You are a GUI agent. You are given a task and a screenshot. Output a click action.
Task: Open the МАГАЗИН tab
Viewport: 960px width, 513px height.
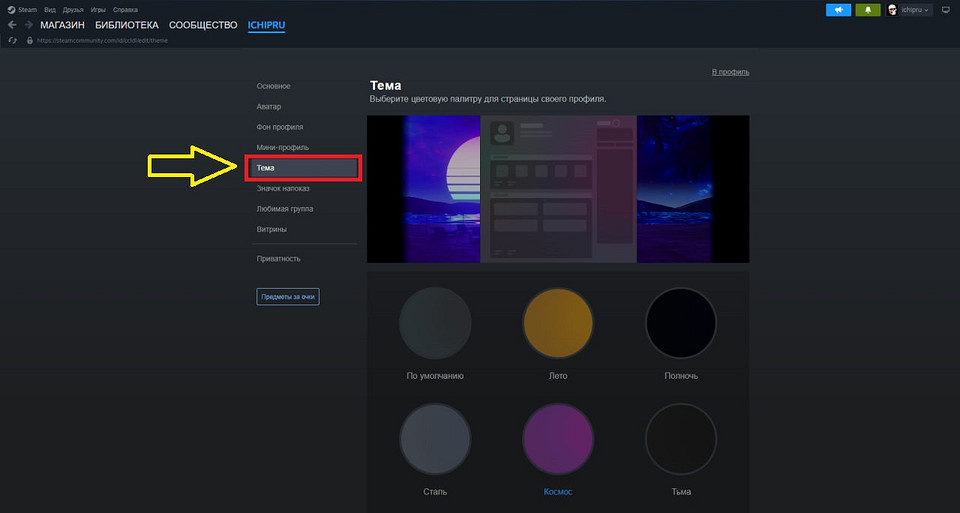(x=62, y=24)
